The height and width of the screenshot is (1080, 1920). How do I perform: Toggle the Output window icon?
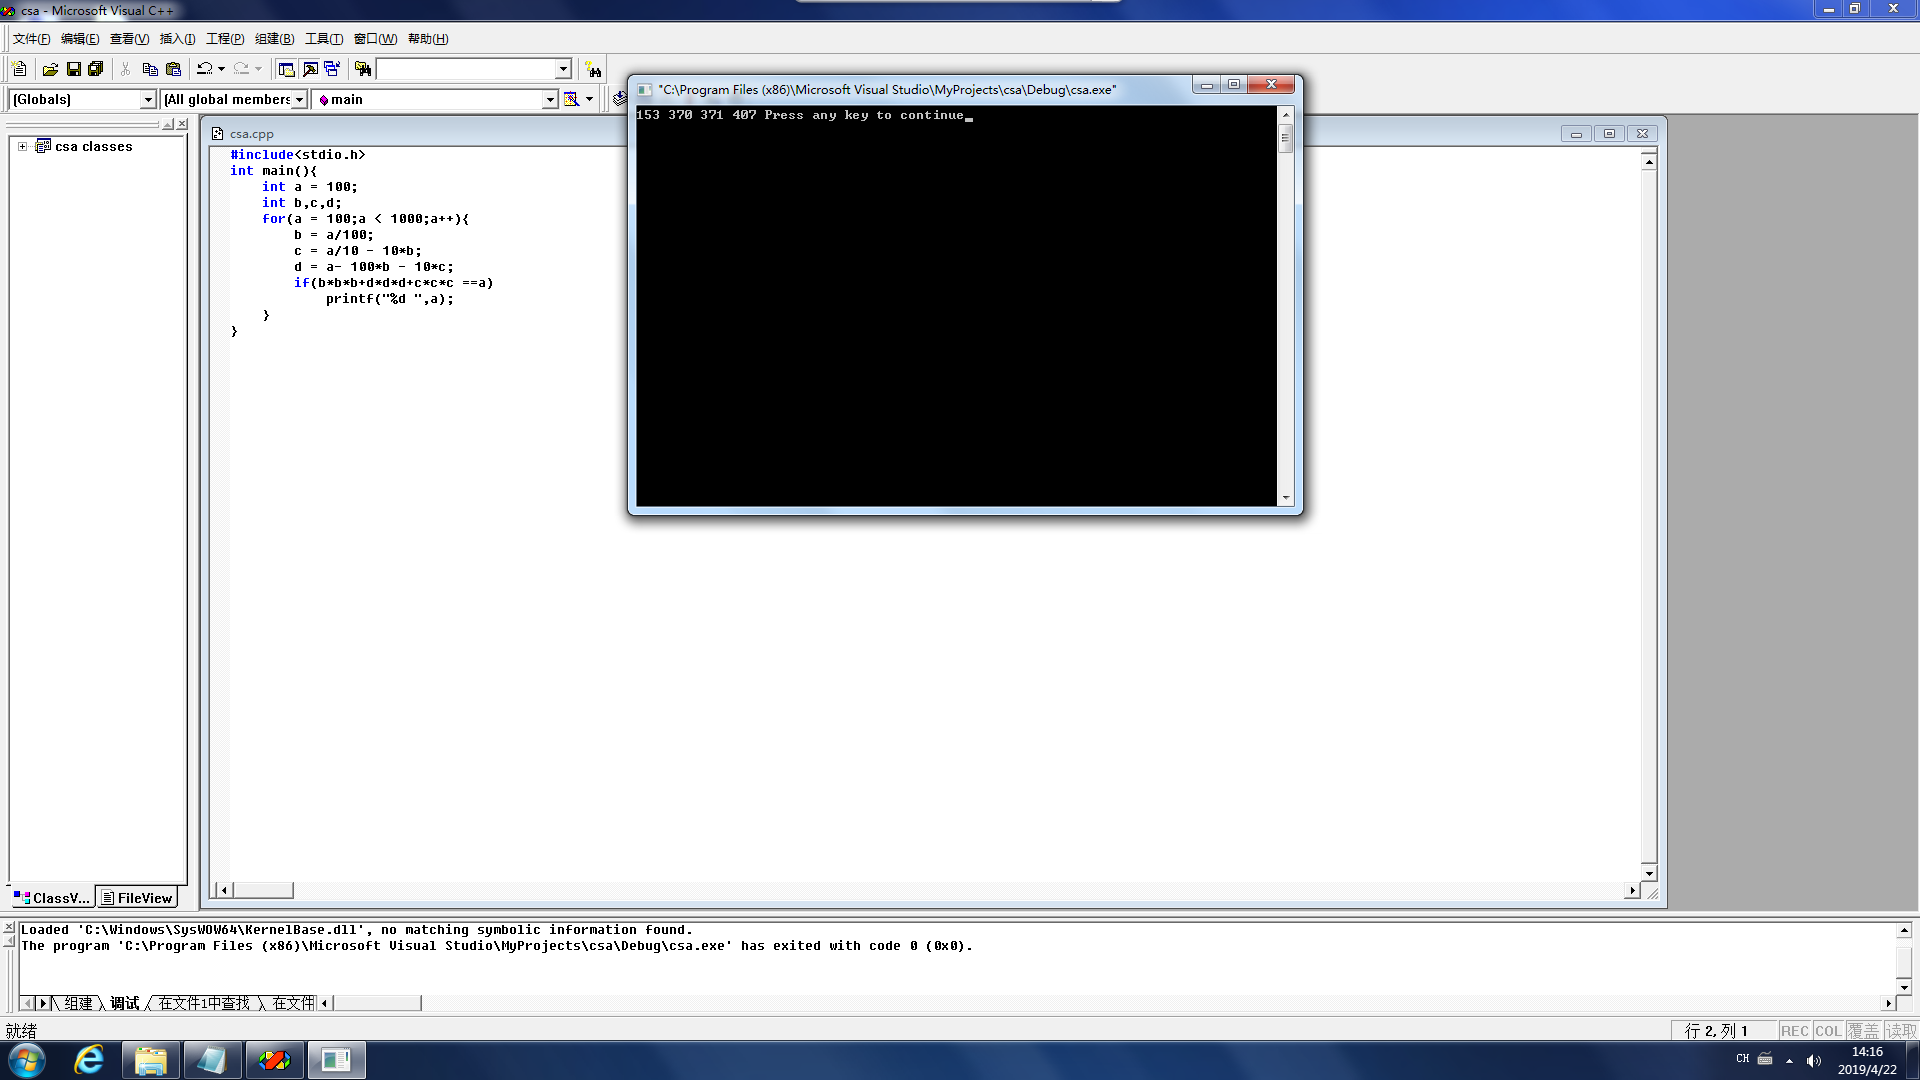[x=310, y=69]
